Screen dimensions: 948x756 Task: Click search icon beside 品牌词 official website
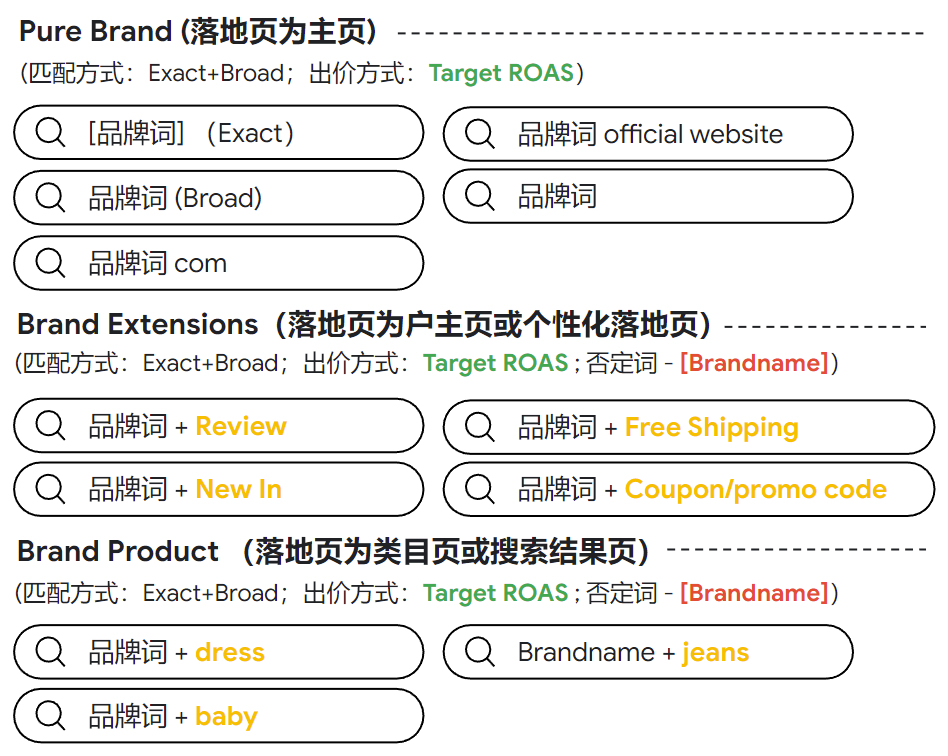click(x=479, y=133)
